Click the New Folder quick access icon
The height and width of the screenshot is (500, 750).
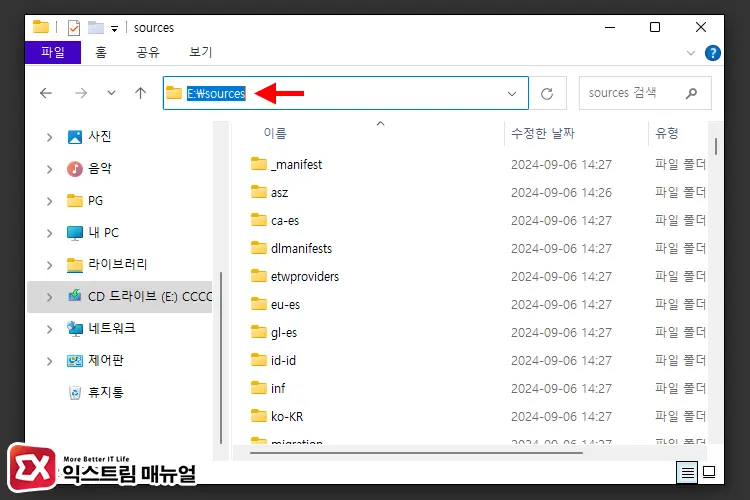tap(96, 28)
